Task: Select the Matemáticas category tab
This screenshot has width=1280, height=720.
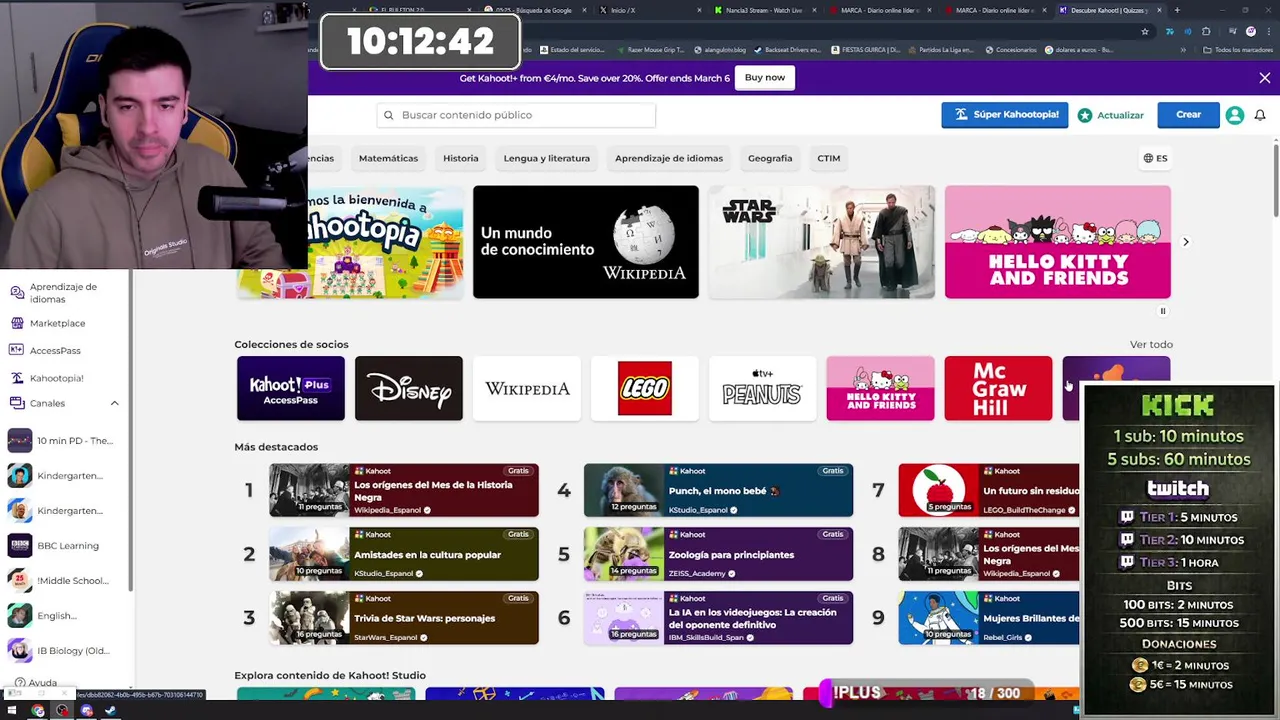Action: click(388, 158)
